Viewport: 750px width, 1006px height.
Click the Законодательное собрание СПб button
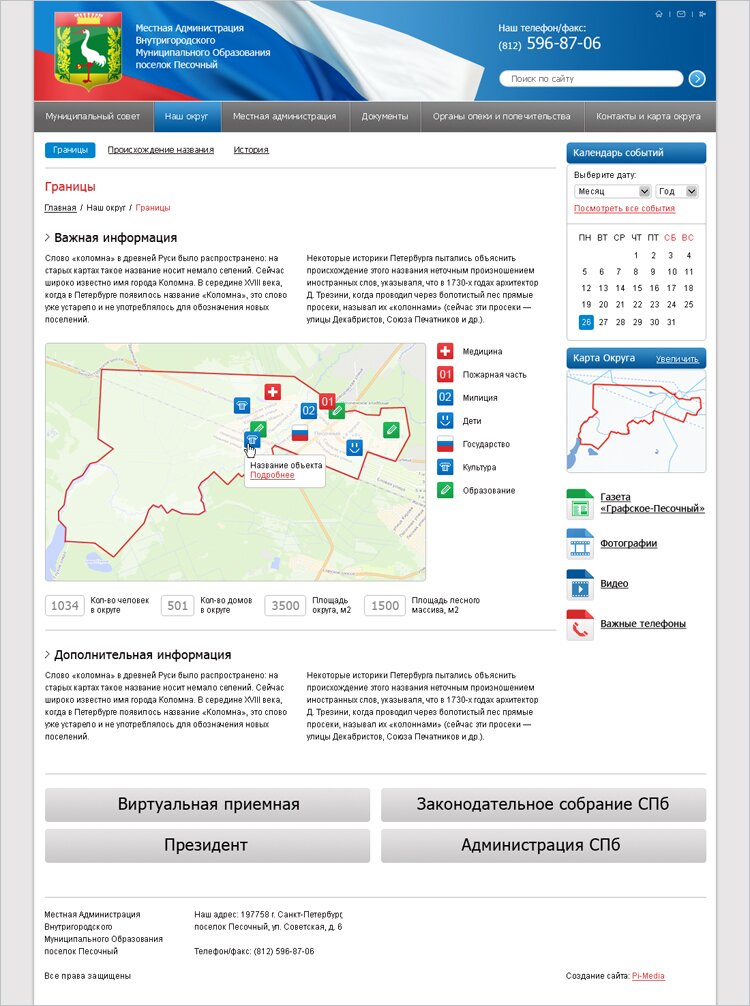(x=543, y=805)
